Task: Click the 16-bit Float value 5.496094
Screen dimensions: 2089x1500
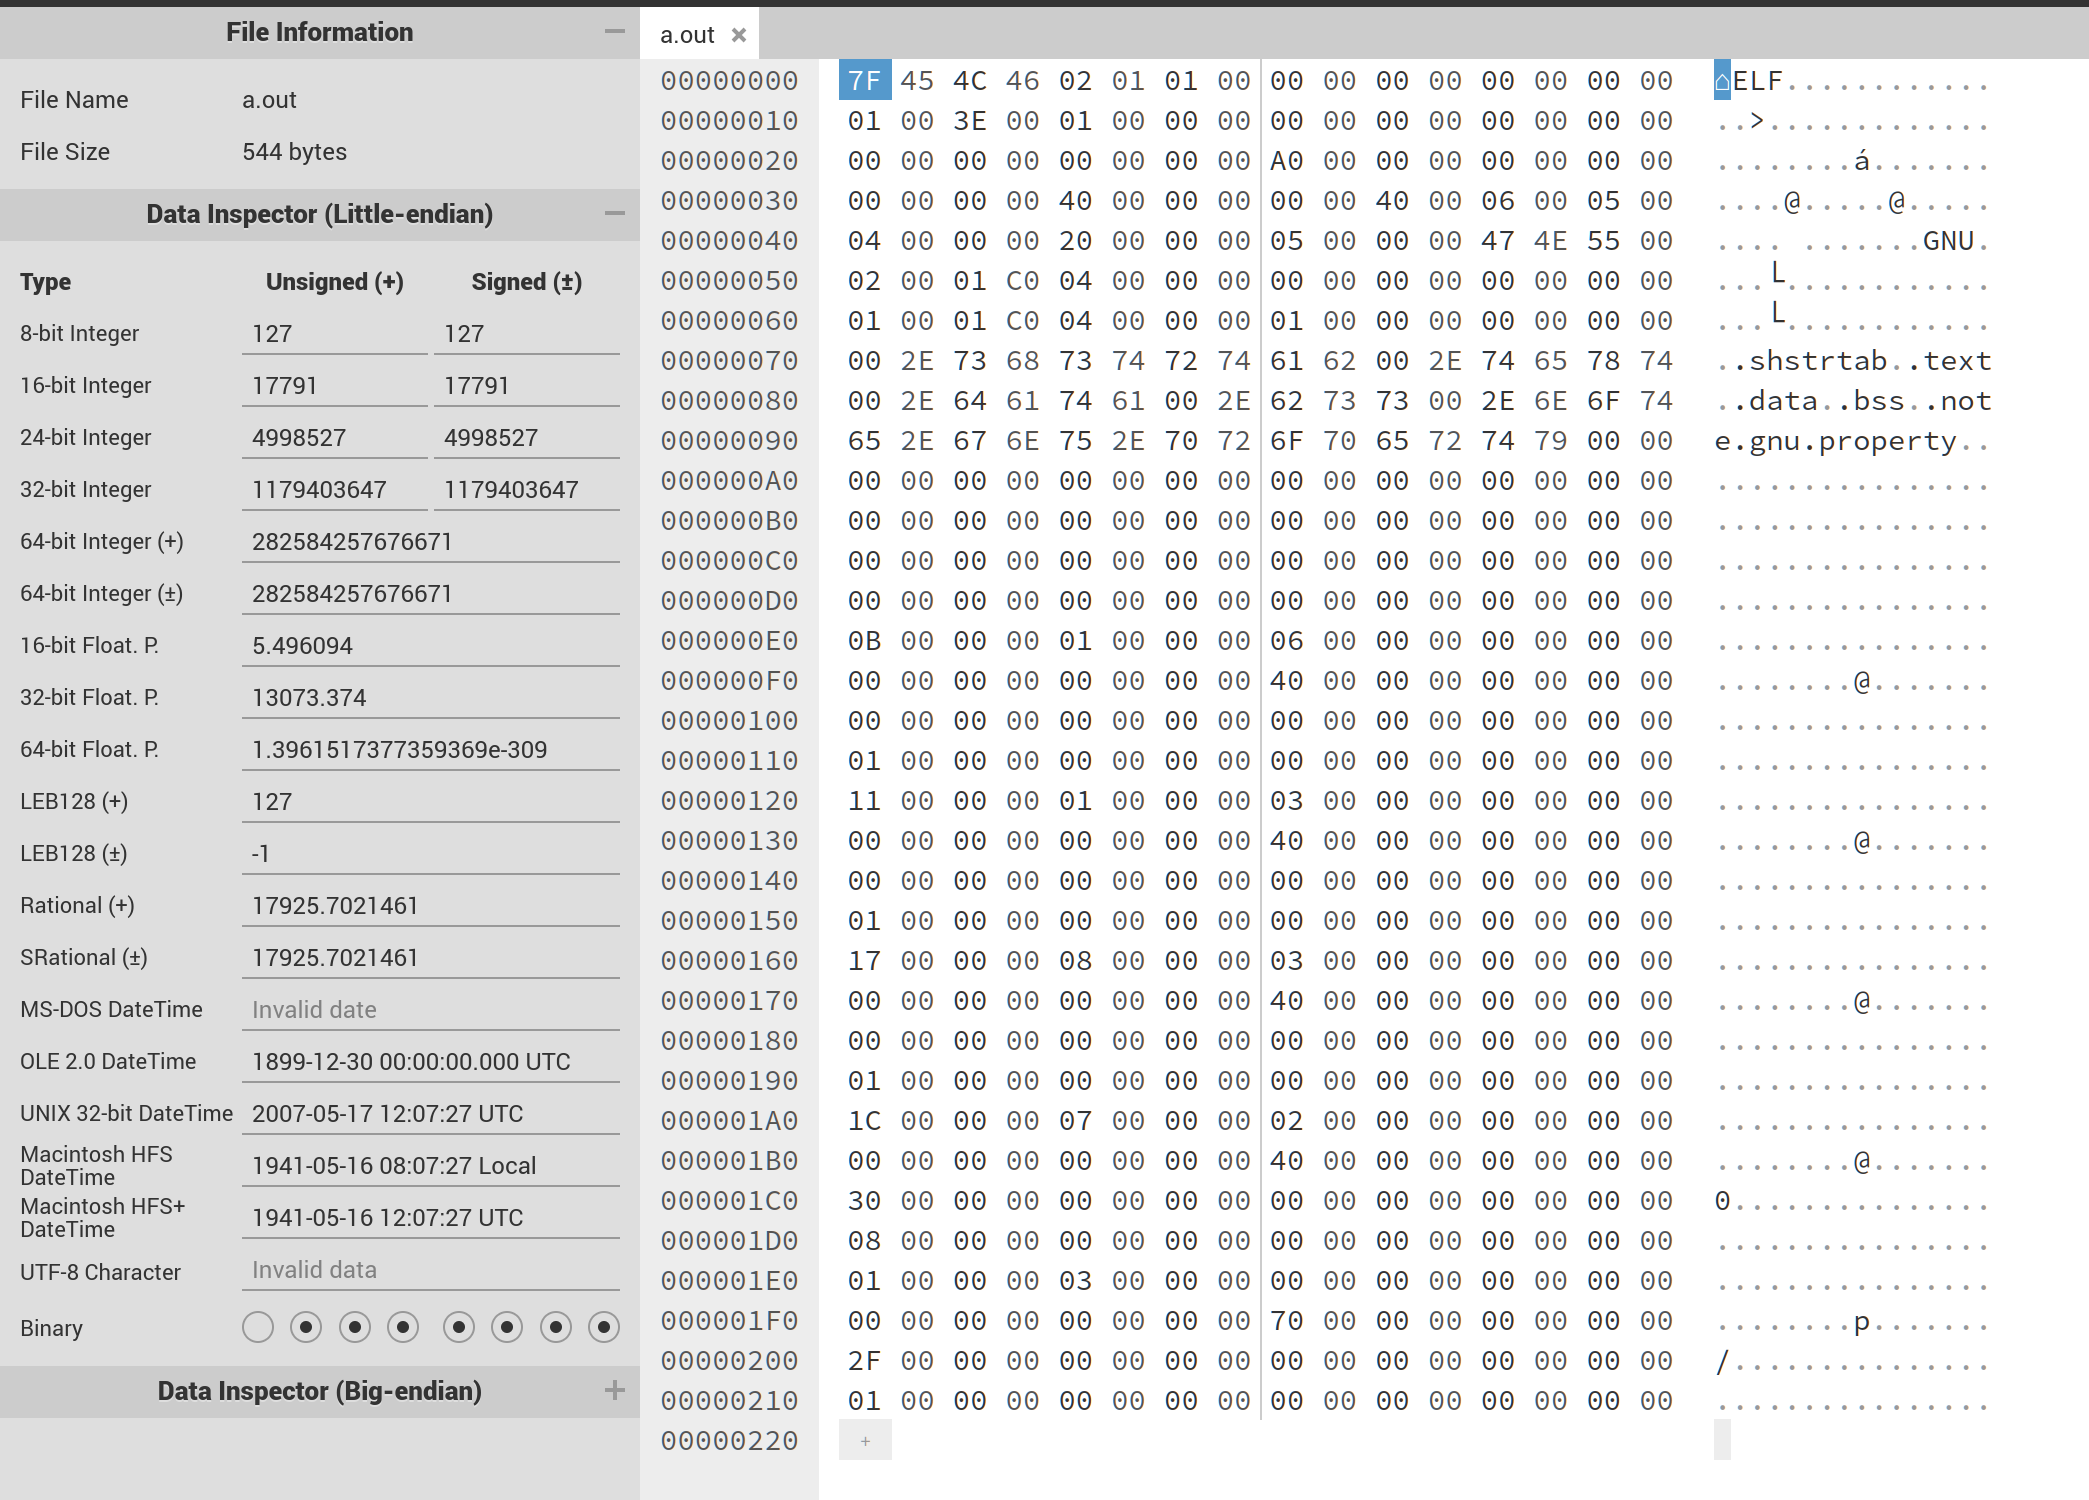Action: pyautogui.click(x=431, y=646)
